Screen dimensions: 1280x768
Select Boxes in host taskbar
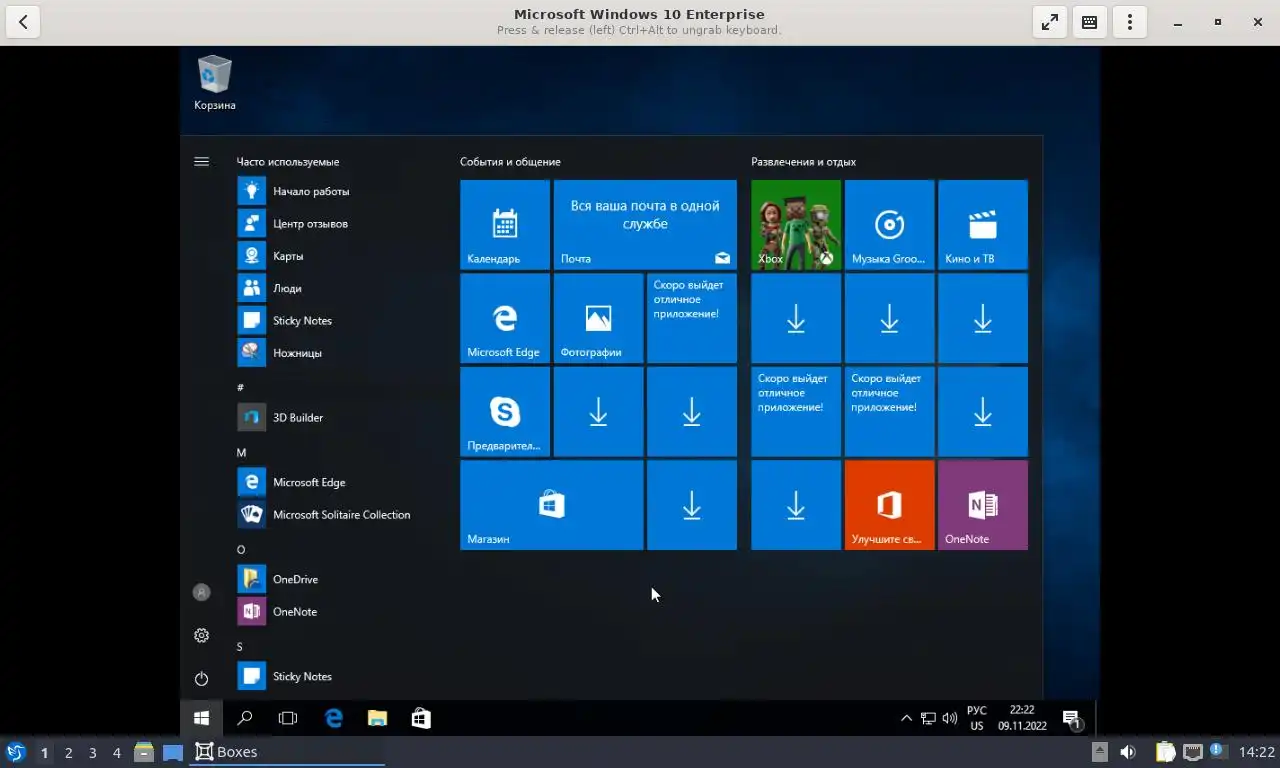[287, 752]
